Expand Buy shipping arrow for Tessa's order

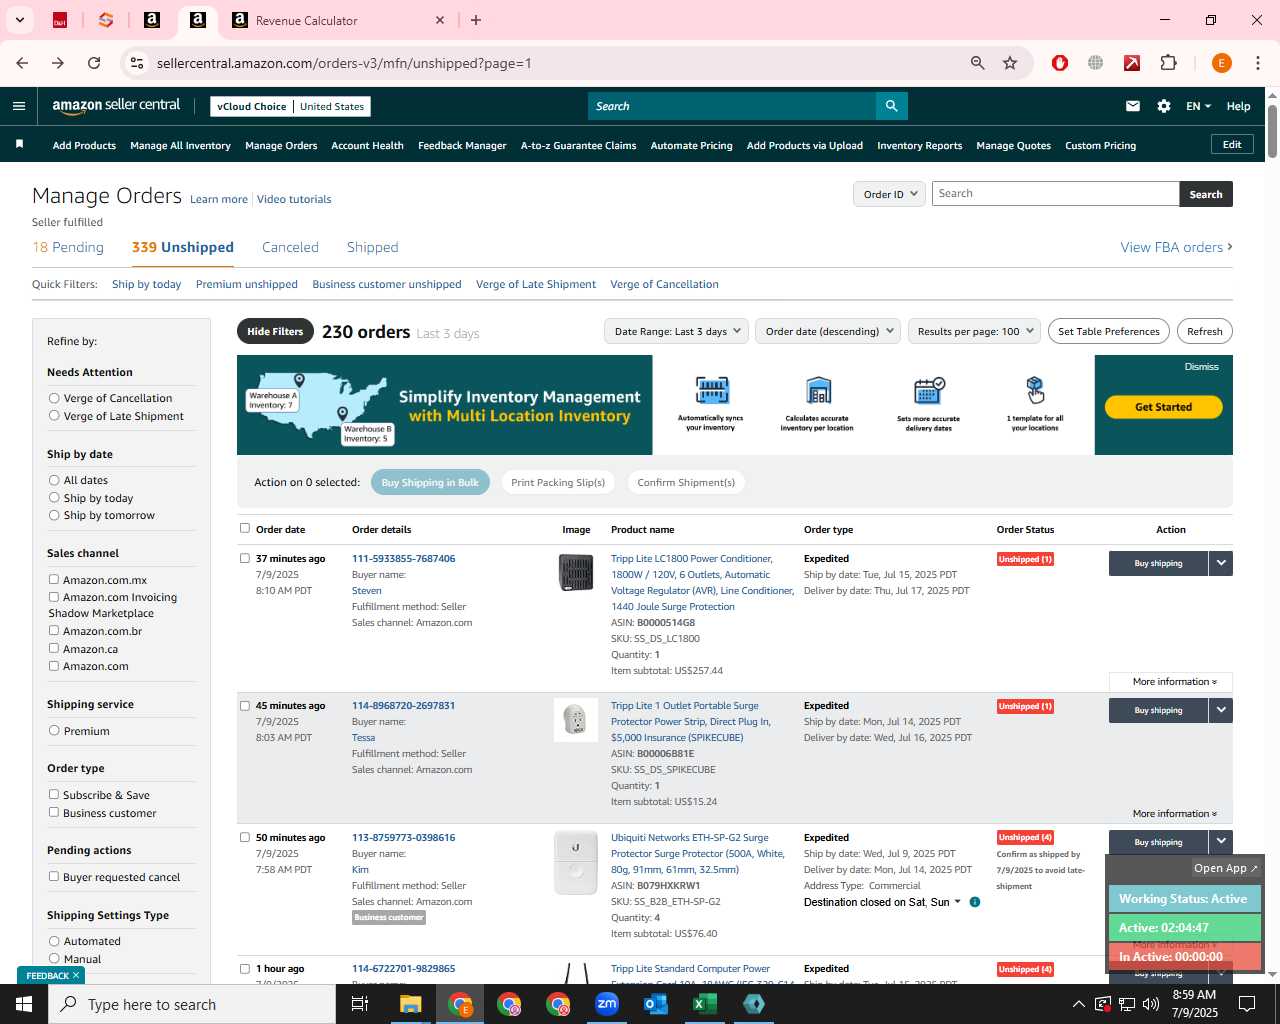pyautogui.click(x=1221, y=710)
